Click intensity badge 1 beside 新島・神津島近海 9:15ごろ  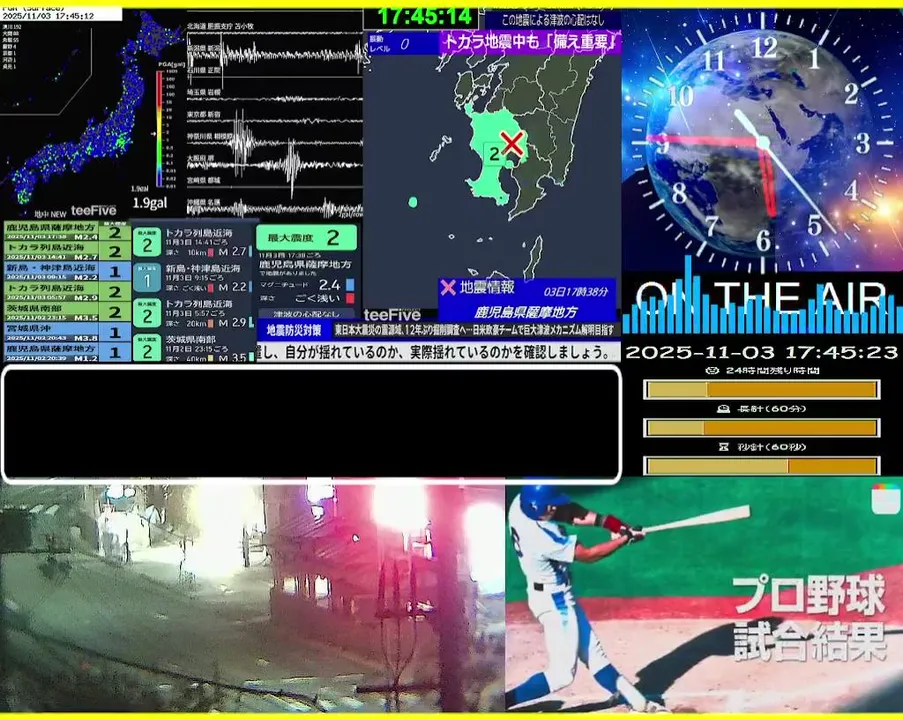click(147, 278)
